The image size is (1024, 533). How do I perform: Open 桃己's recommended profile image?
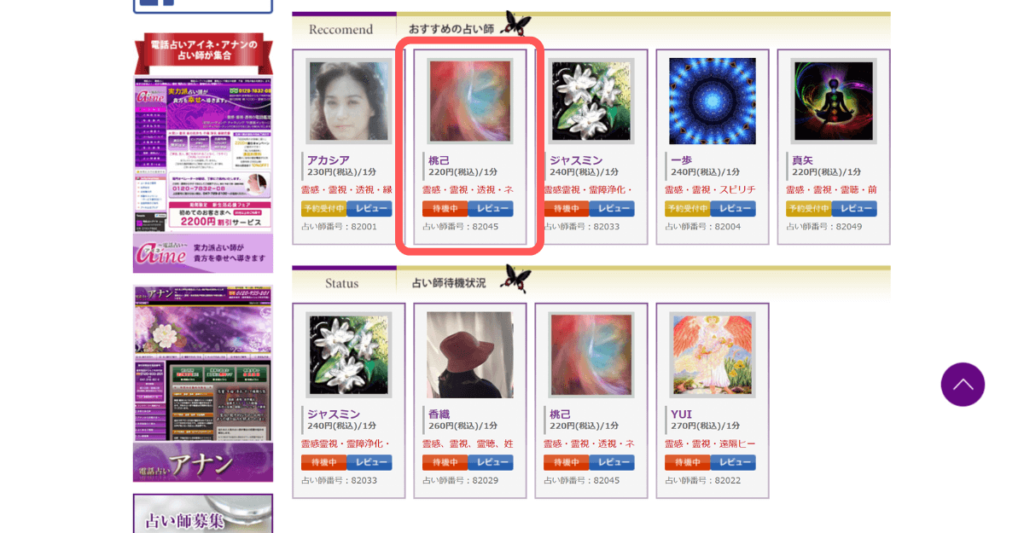click(470, 101)
